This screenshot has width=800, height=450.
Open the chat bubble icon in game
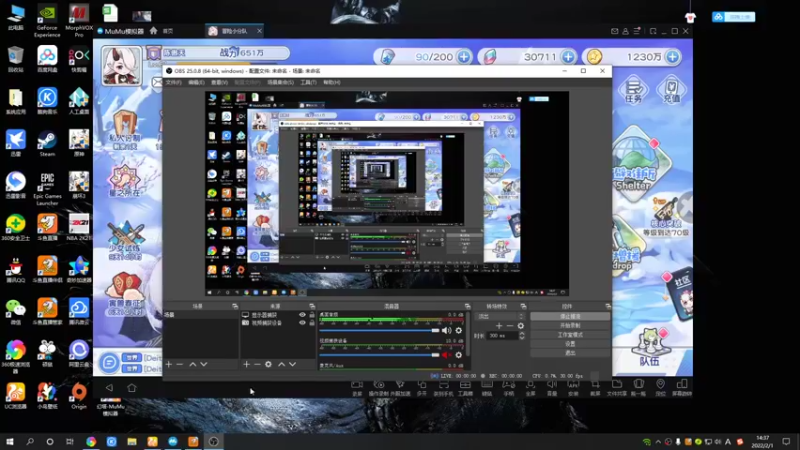pos(109,362)
